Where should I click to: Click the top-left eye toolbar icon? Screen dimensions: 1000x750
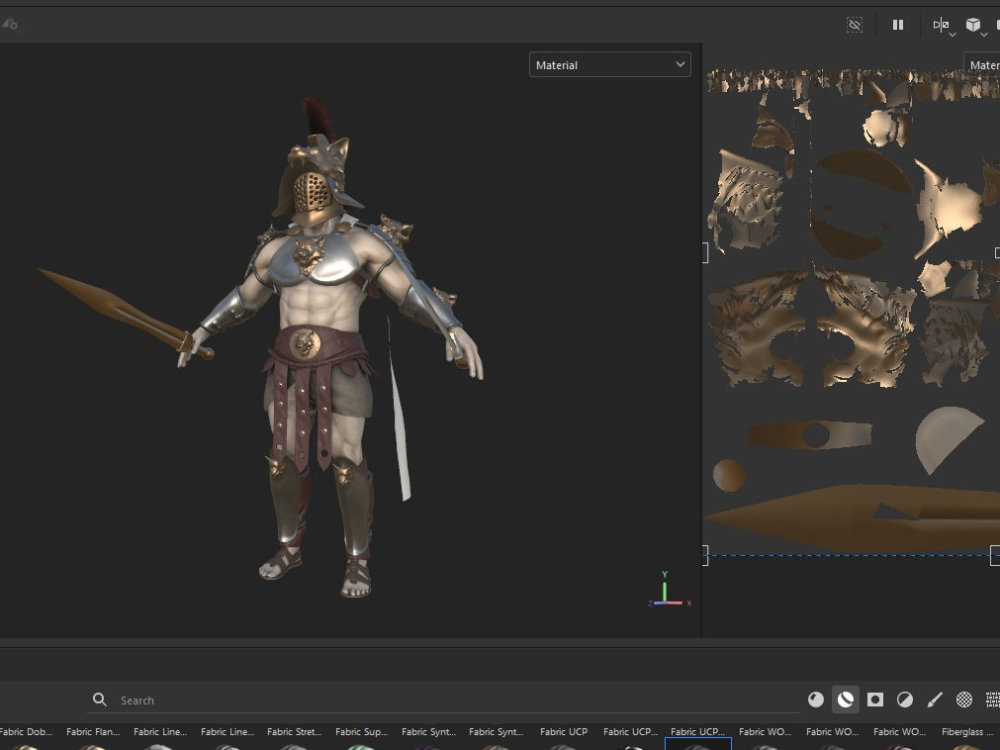tap(9, 25)
